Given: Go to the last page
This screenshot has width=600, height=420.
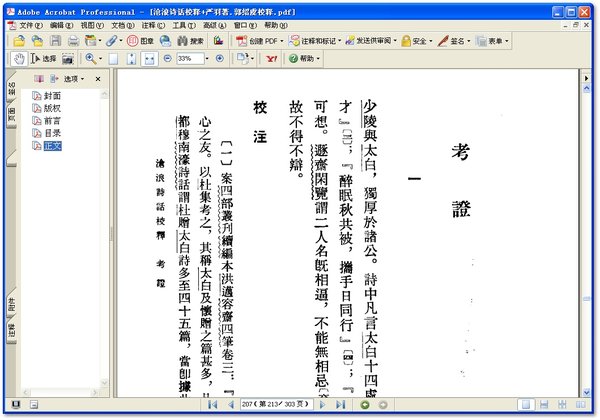Looking at the screenshot, I should pyautogui.click(x=341, y=405).
